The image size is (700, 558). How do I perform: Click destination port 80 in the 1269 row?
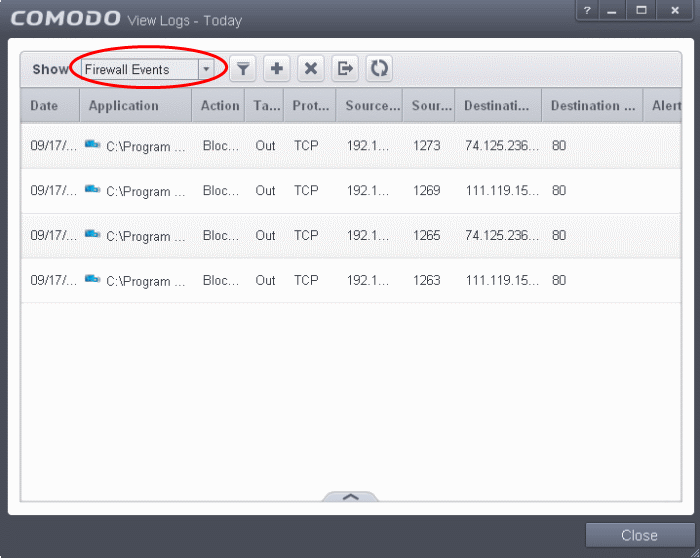tap(559, 191)
